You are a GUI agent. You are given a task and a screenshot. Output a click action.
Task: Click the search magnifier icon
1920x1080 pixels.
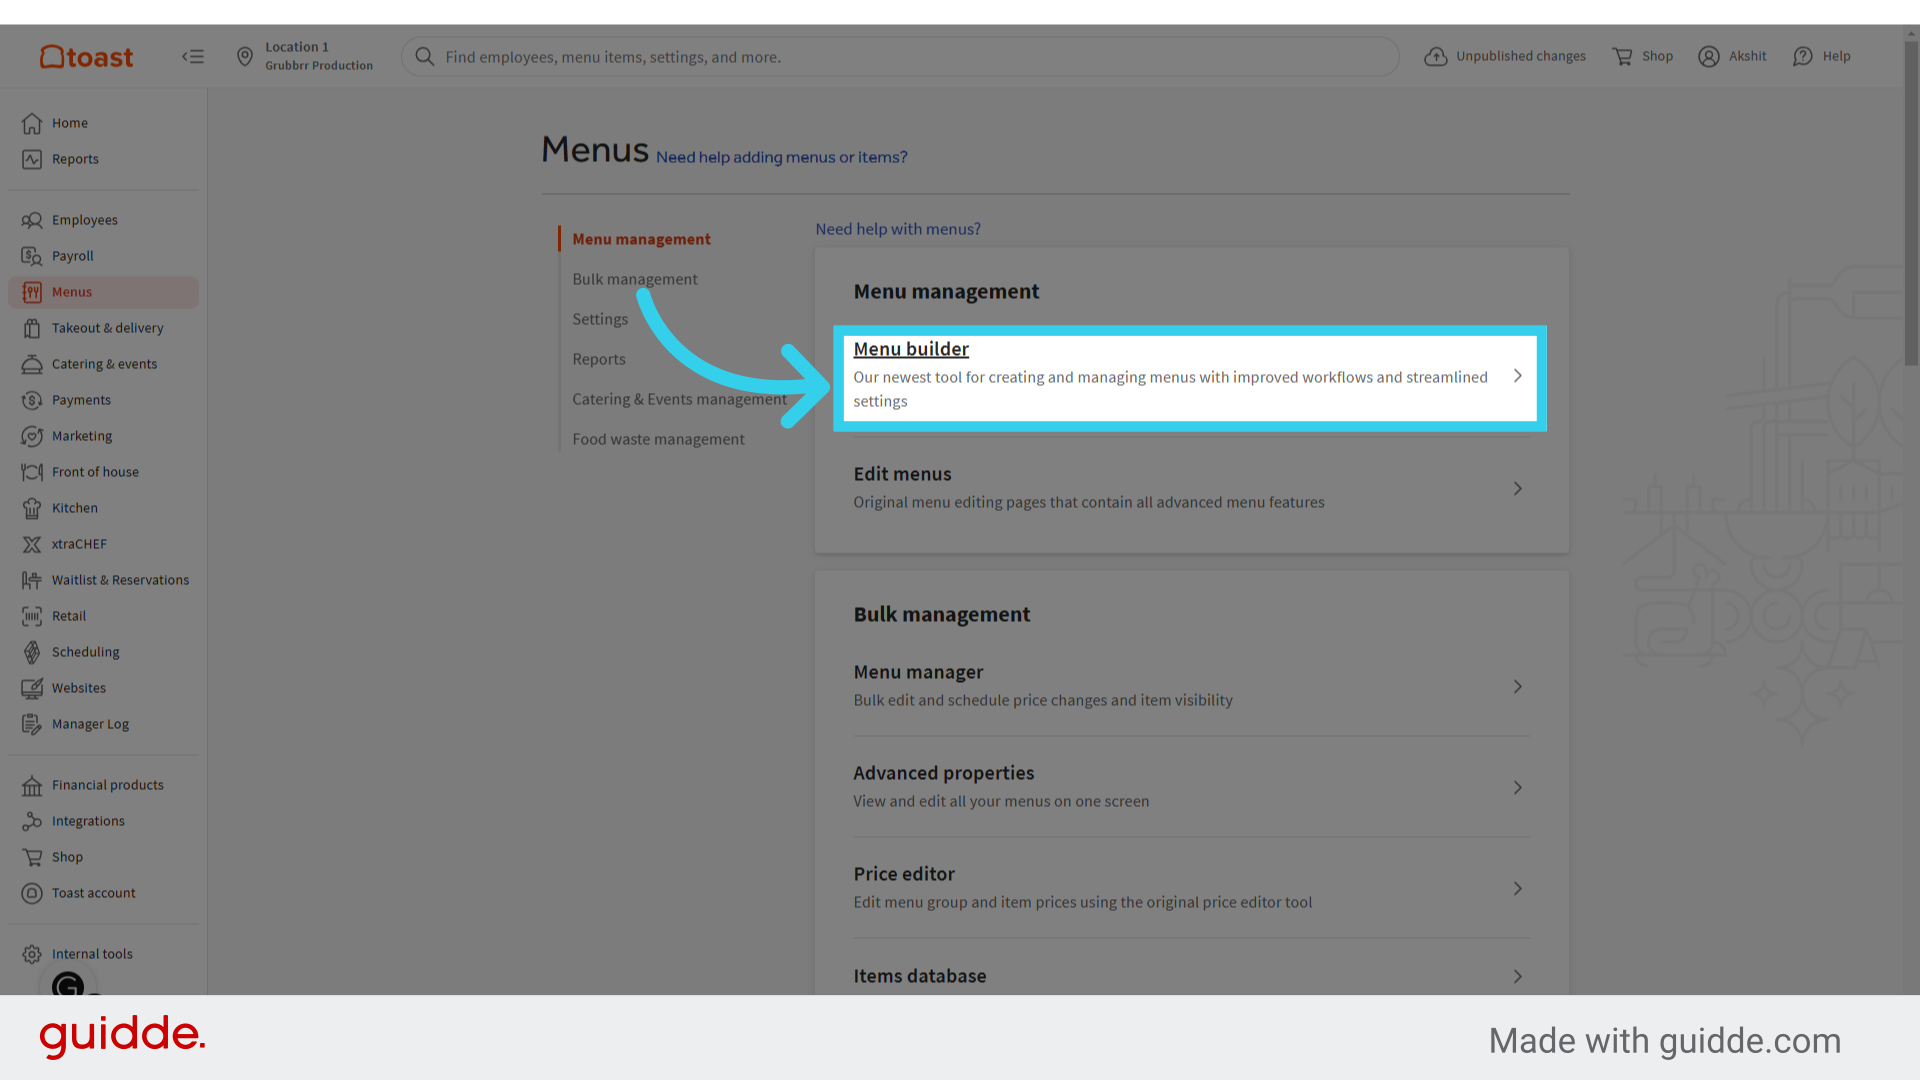[x=425, y=57]
